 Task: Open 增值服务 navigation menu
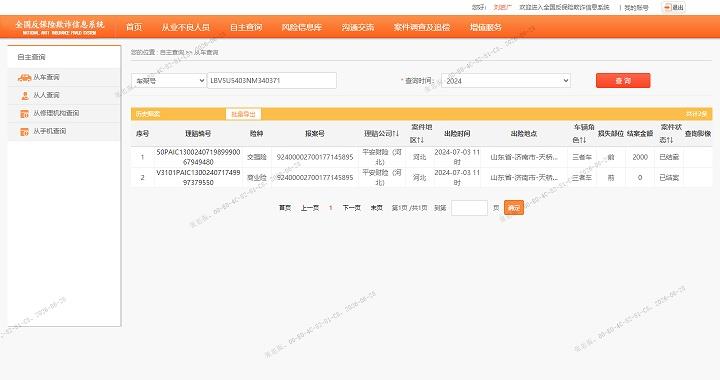pyautogui.click(x=486, y=27)
